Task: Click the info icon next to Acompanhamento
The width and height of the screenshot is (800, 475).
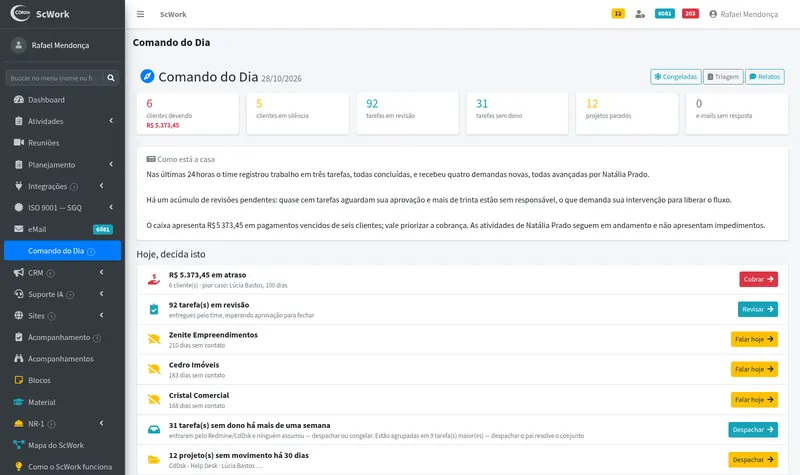Action: tap(97, 338)
